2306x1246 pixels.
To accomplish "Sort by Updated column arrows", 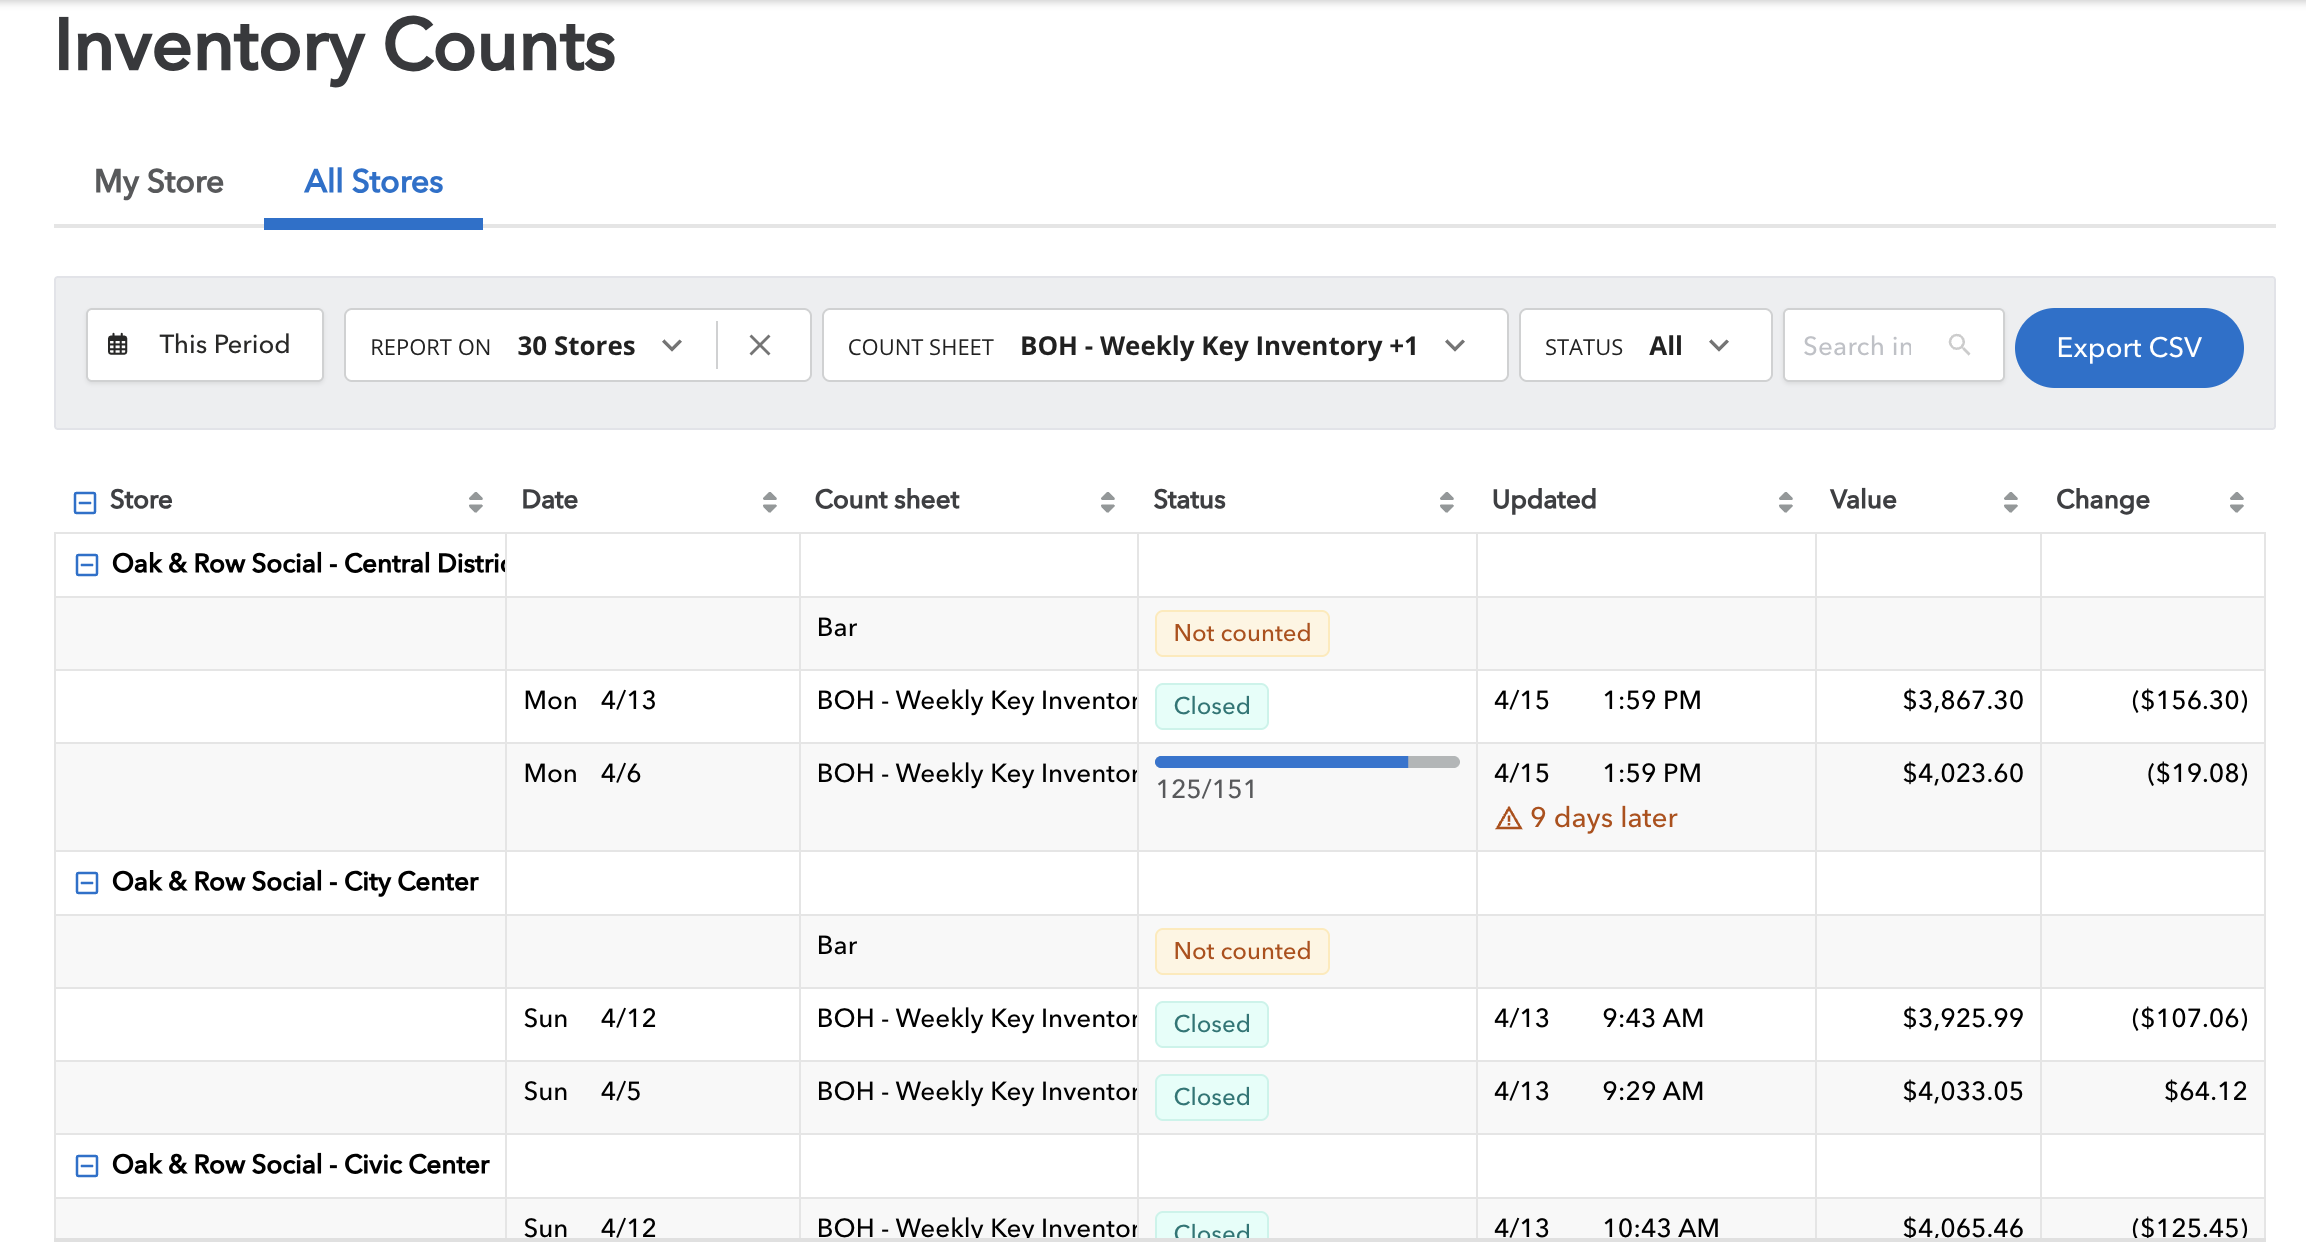I will (1785, 501).
